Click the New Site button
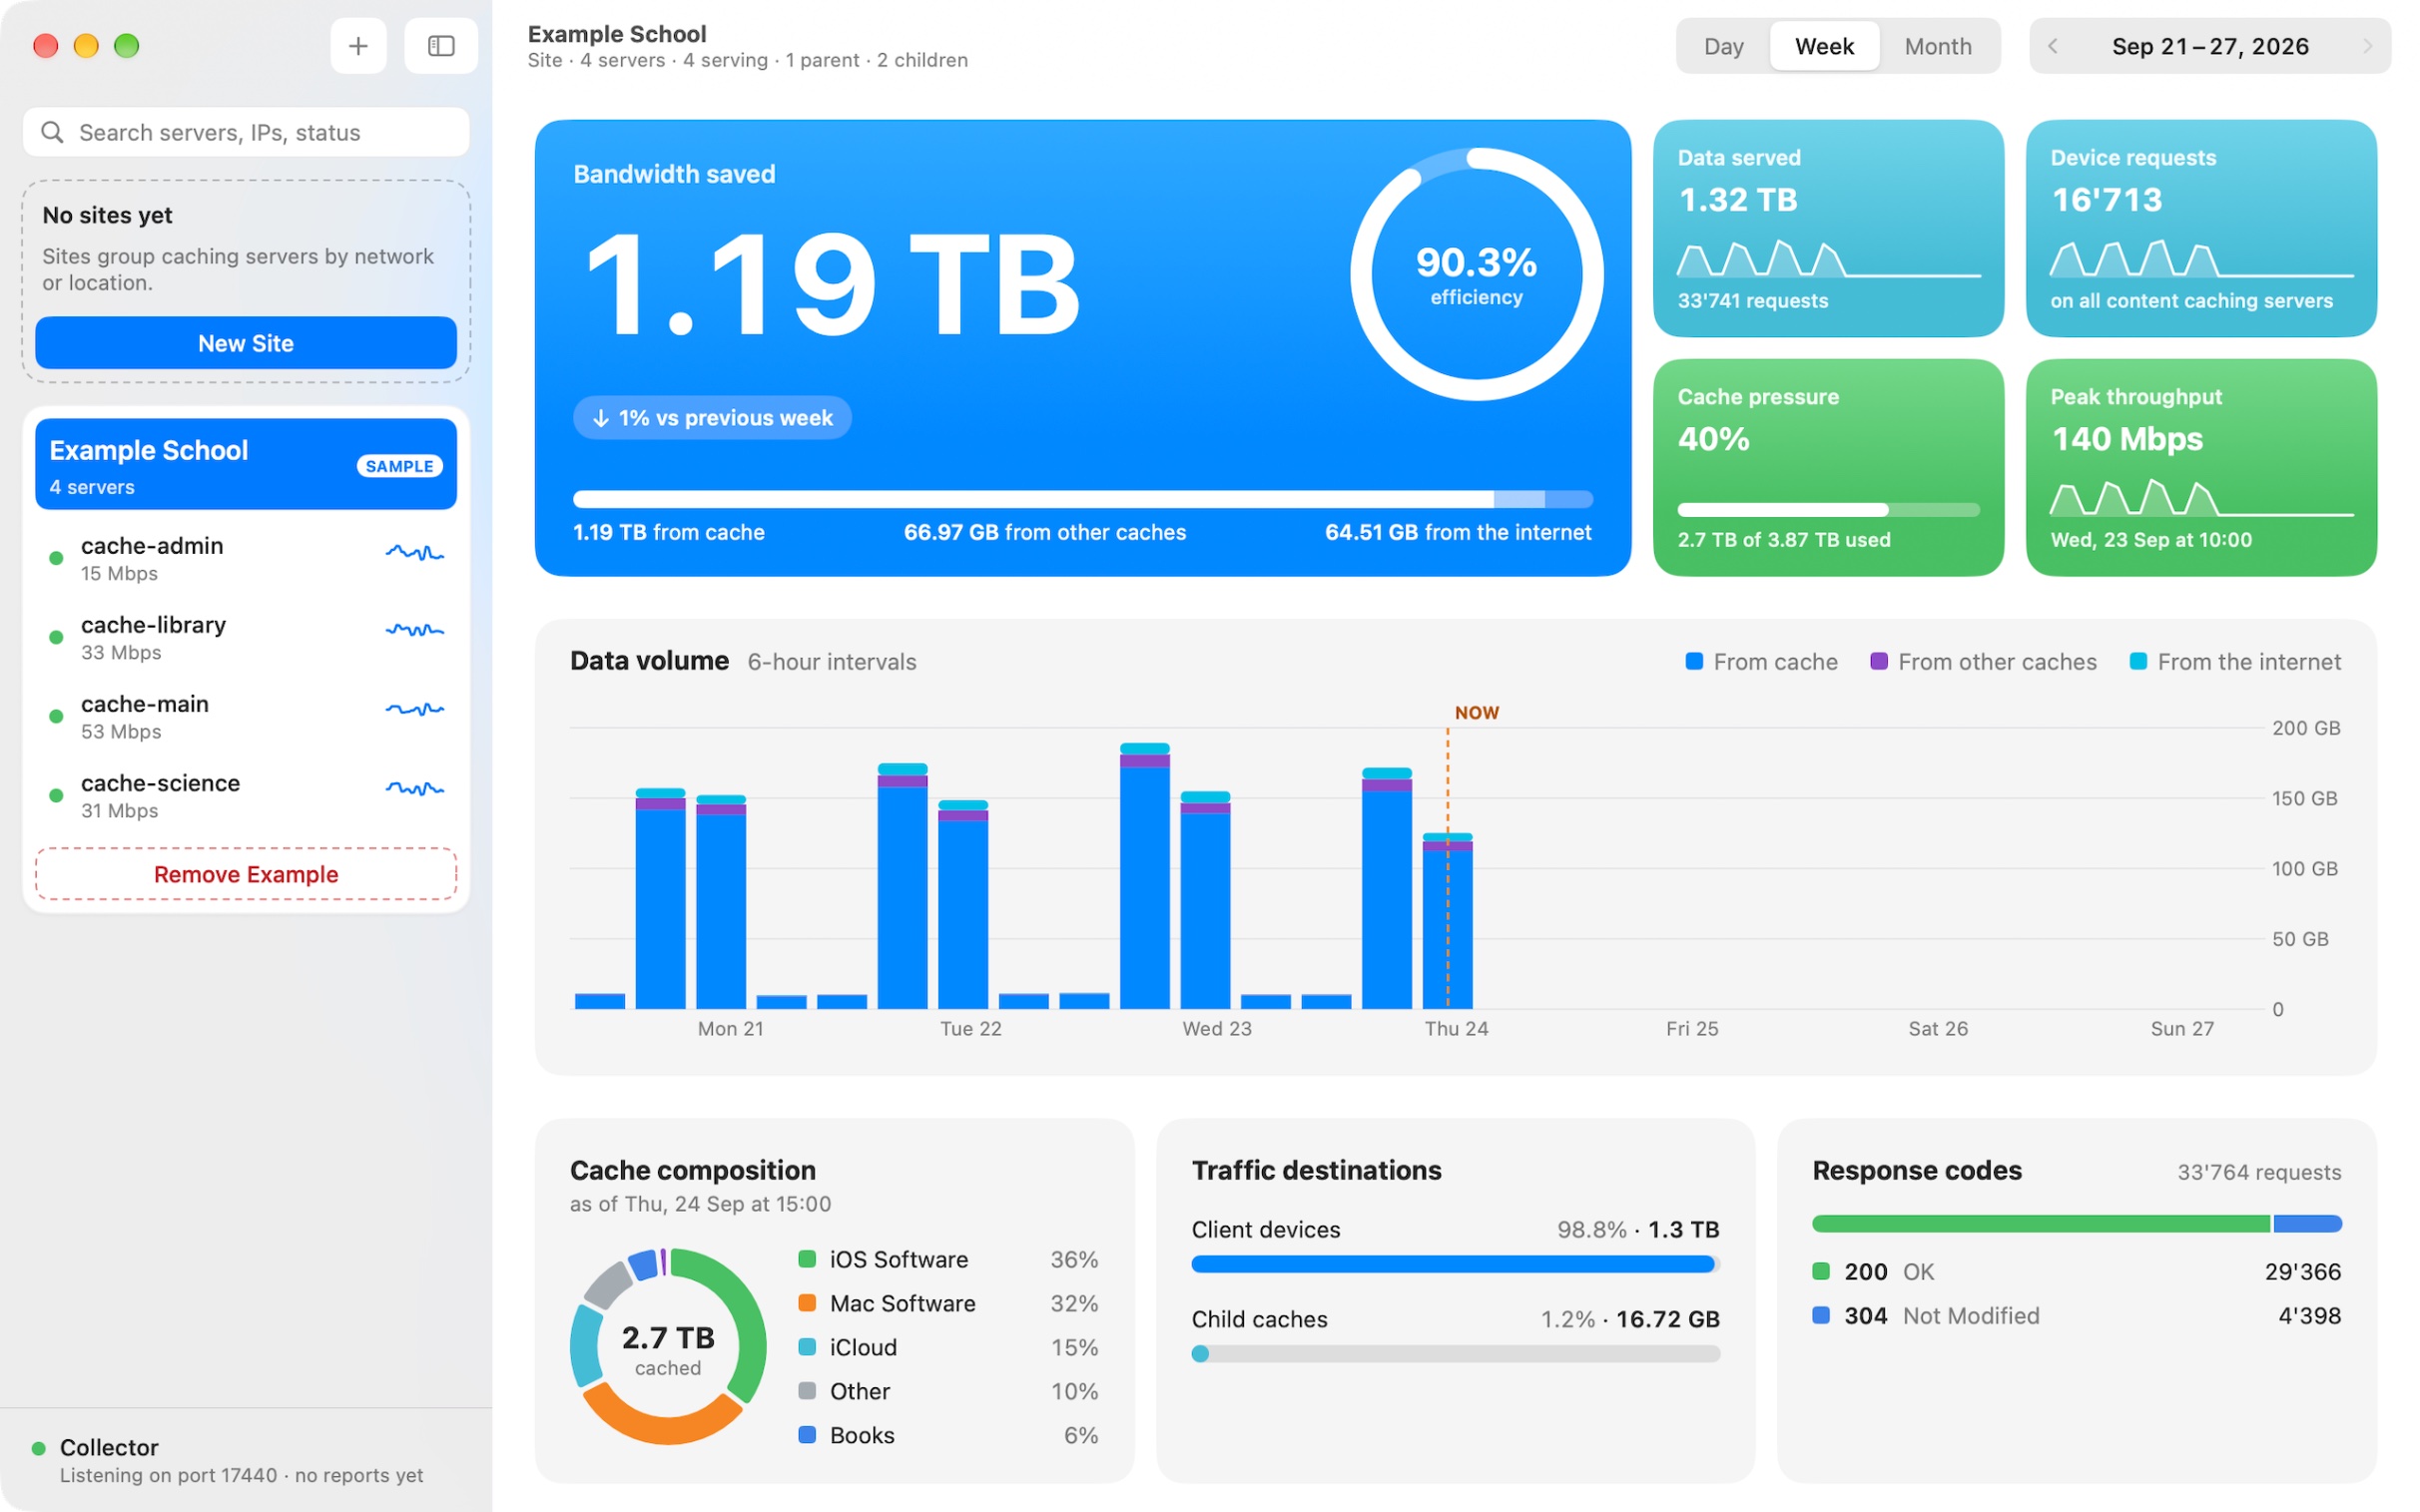Screen dimensions: 2420x1512 [246, 343]
